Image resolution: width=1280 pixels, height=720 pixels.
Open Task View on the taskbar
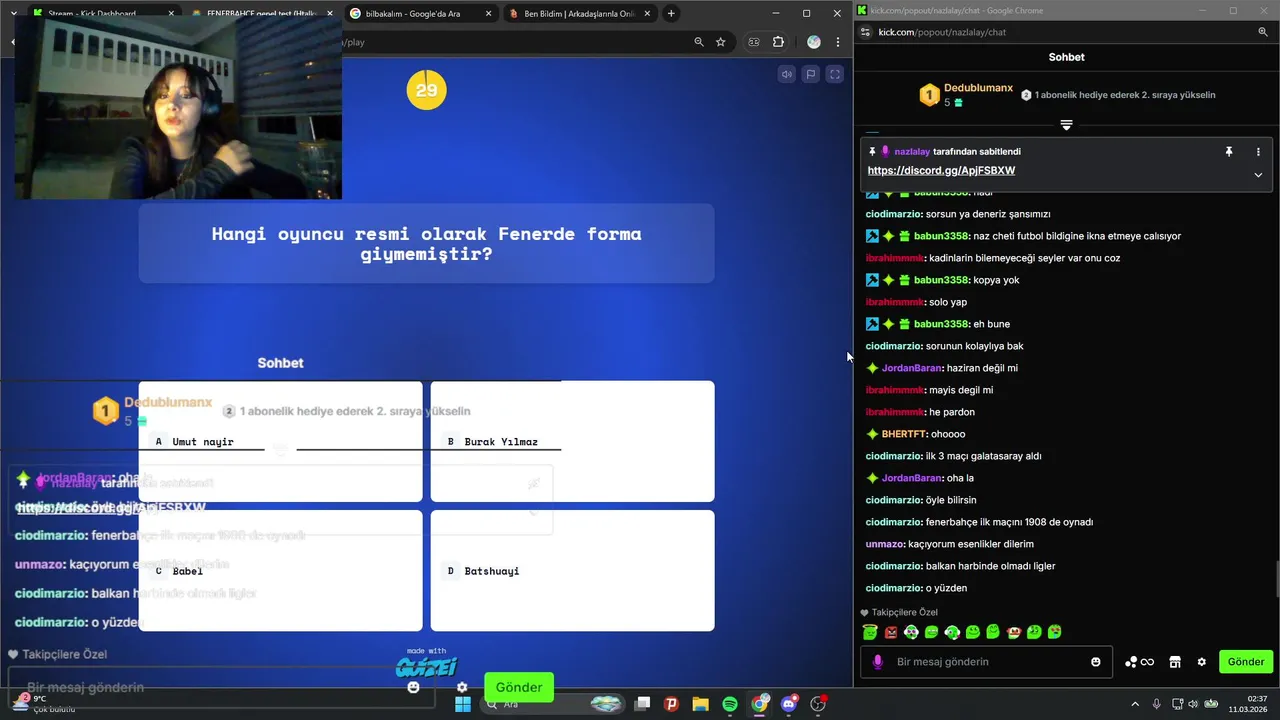coord(643,704)
